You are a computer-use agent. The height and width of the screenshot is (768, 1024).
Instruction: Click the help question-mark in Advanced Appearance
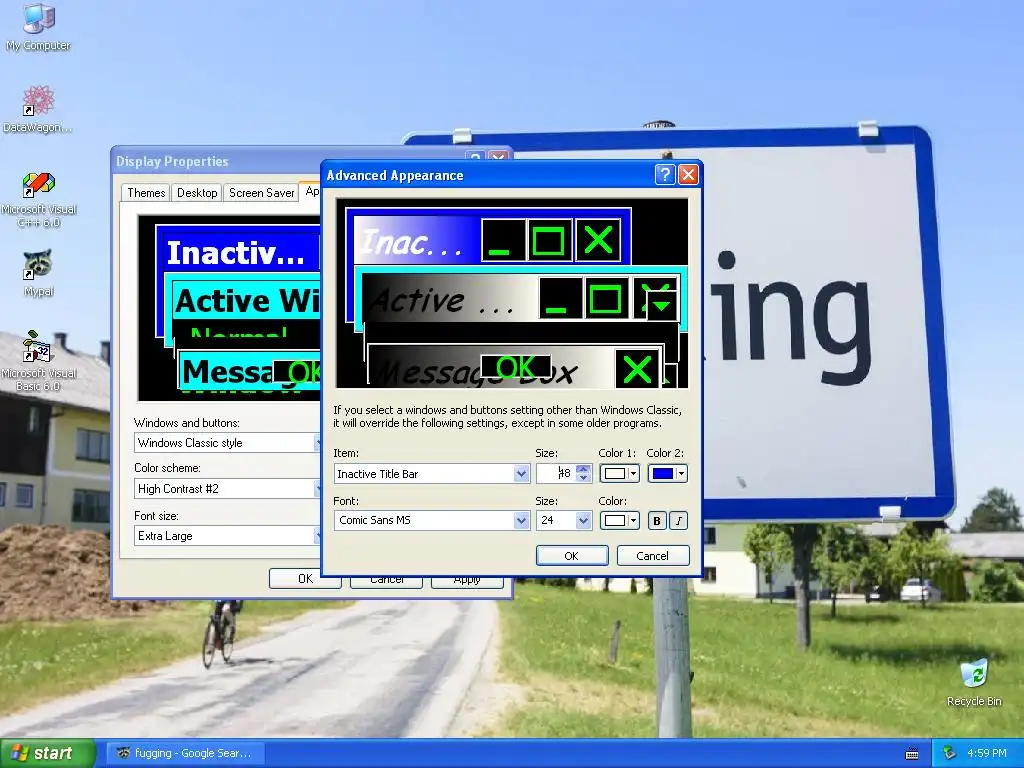click(x=664, y=175)
